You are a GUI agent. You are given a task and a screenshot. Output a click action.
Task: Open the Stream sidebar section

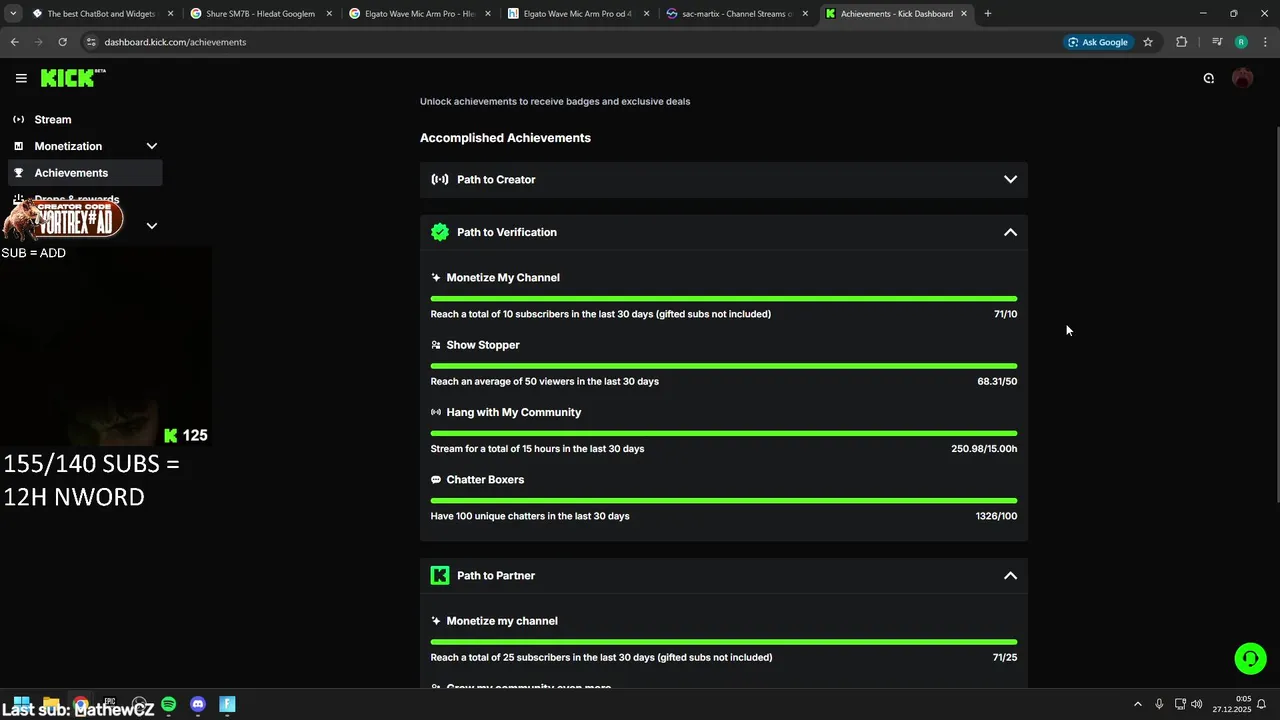click(53, 119)
